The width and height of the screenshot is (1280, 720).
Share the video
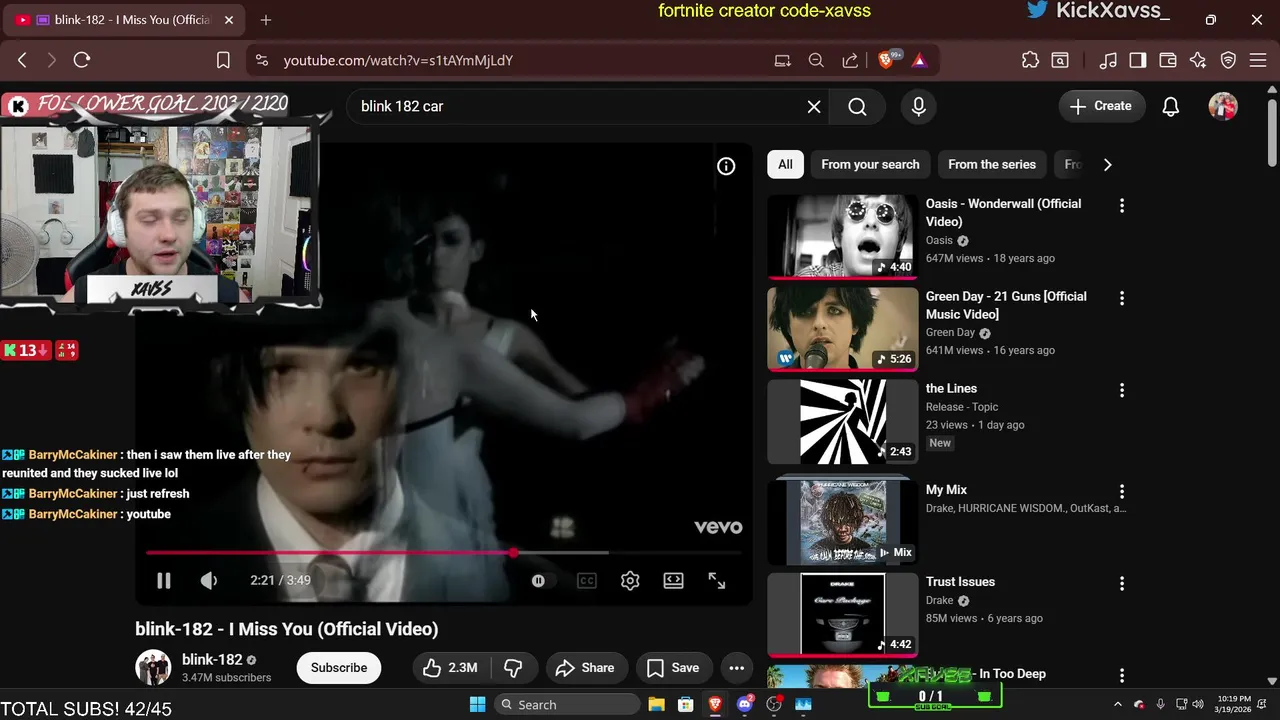(x=585, y=668)
